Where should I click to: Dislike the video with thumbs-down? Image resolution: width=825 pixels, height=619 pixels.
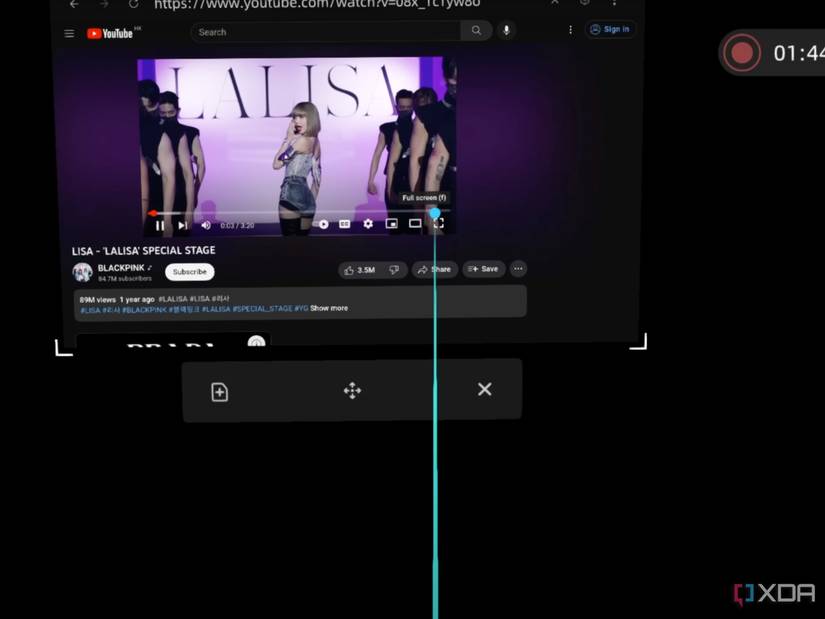click(394, 269)
